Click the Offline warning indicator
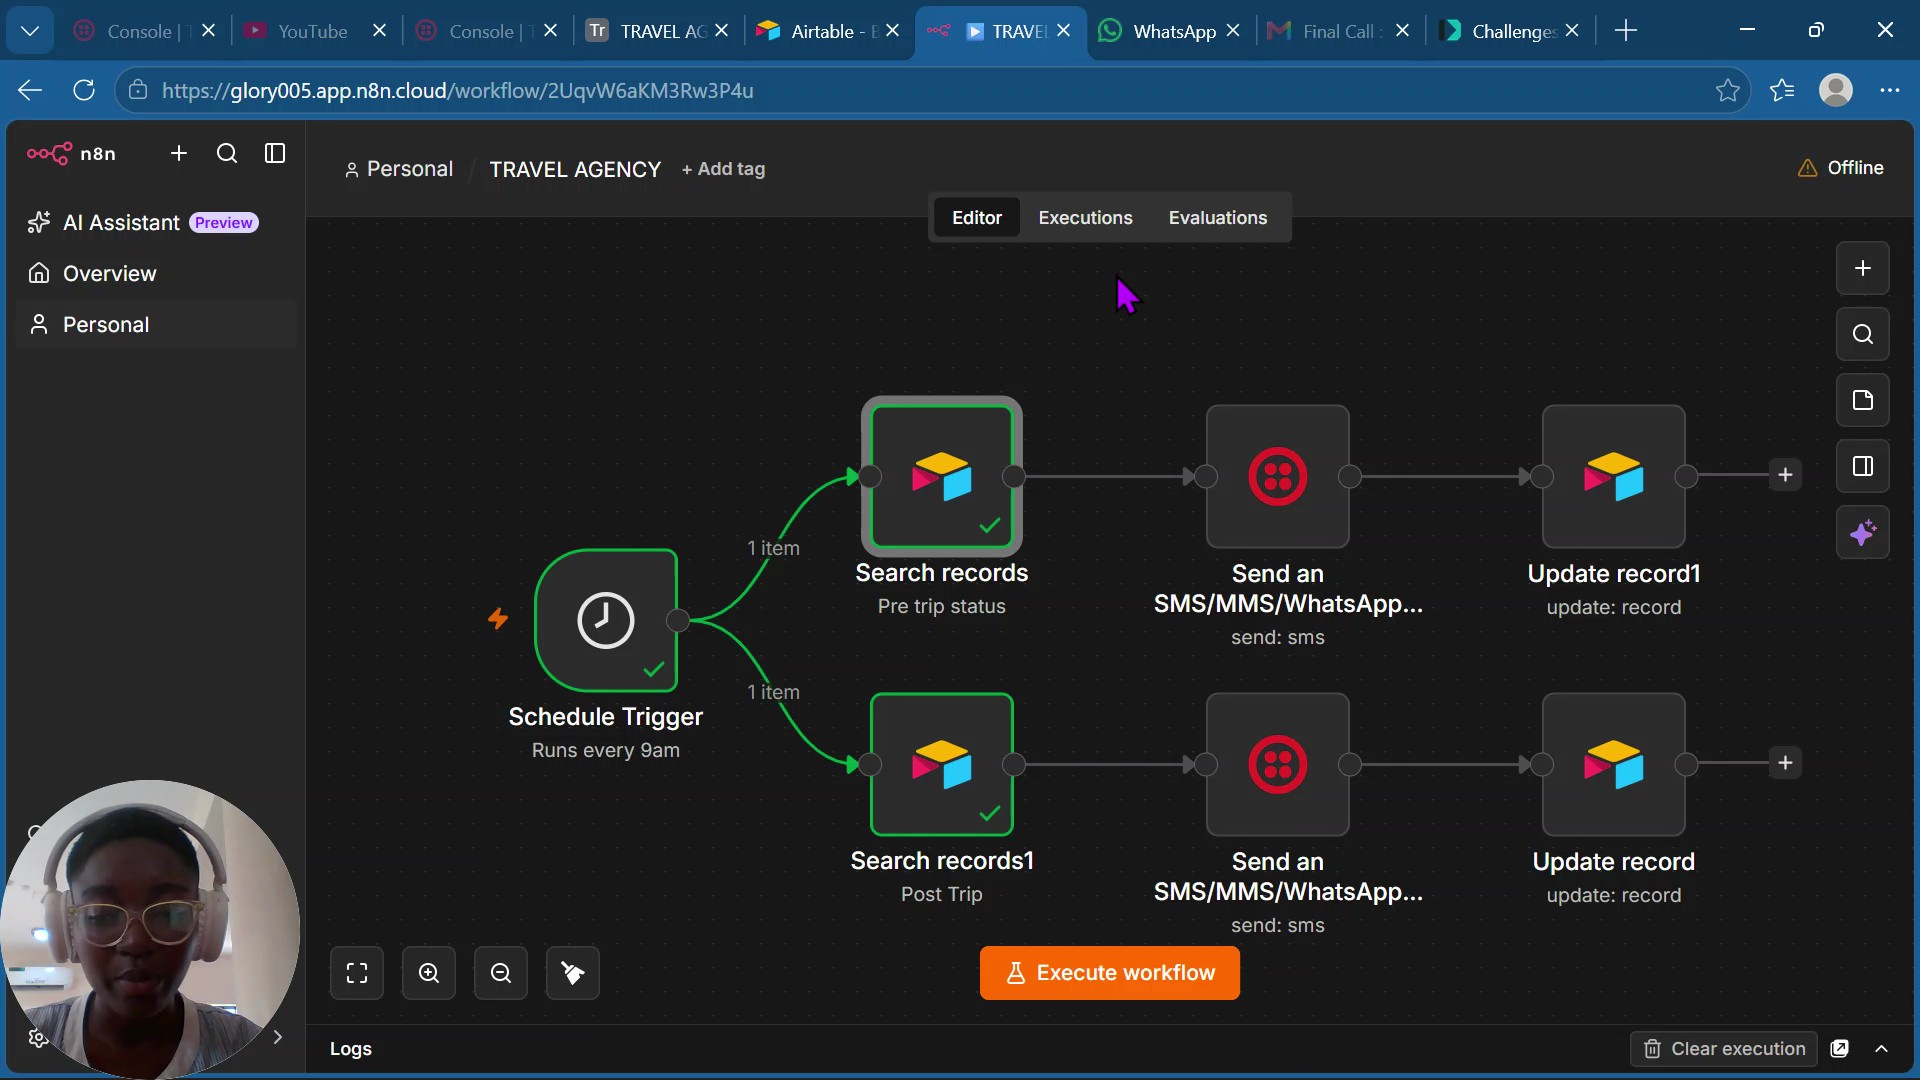1920x1080 pixels. (x=1840, y=168)
